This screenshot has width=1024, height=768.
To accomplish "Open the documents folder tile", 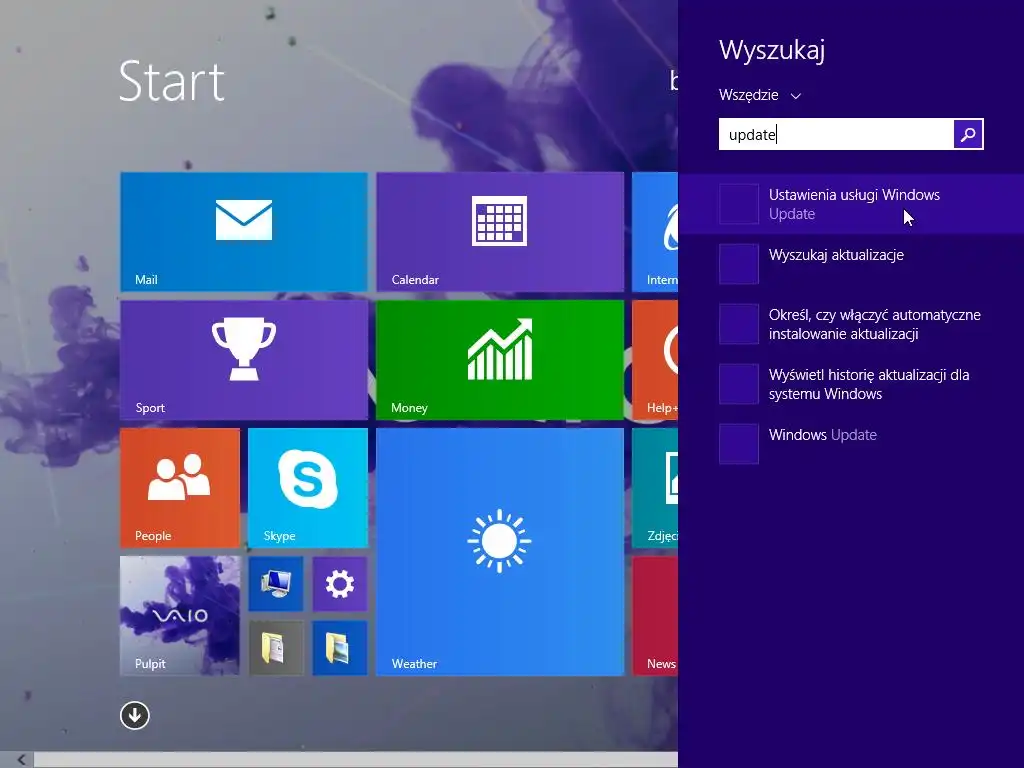I will [x=276, y=648].
